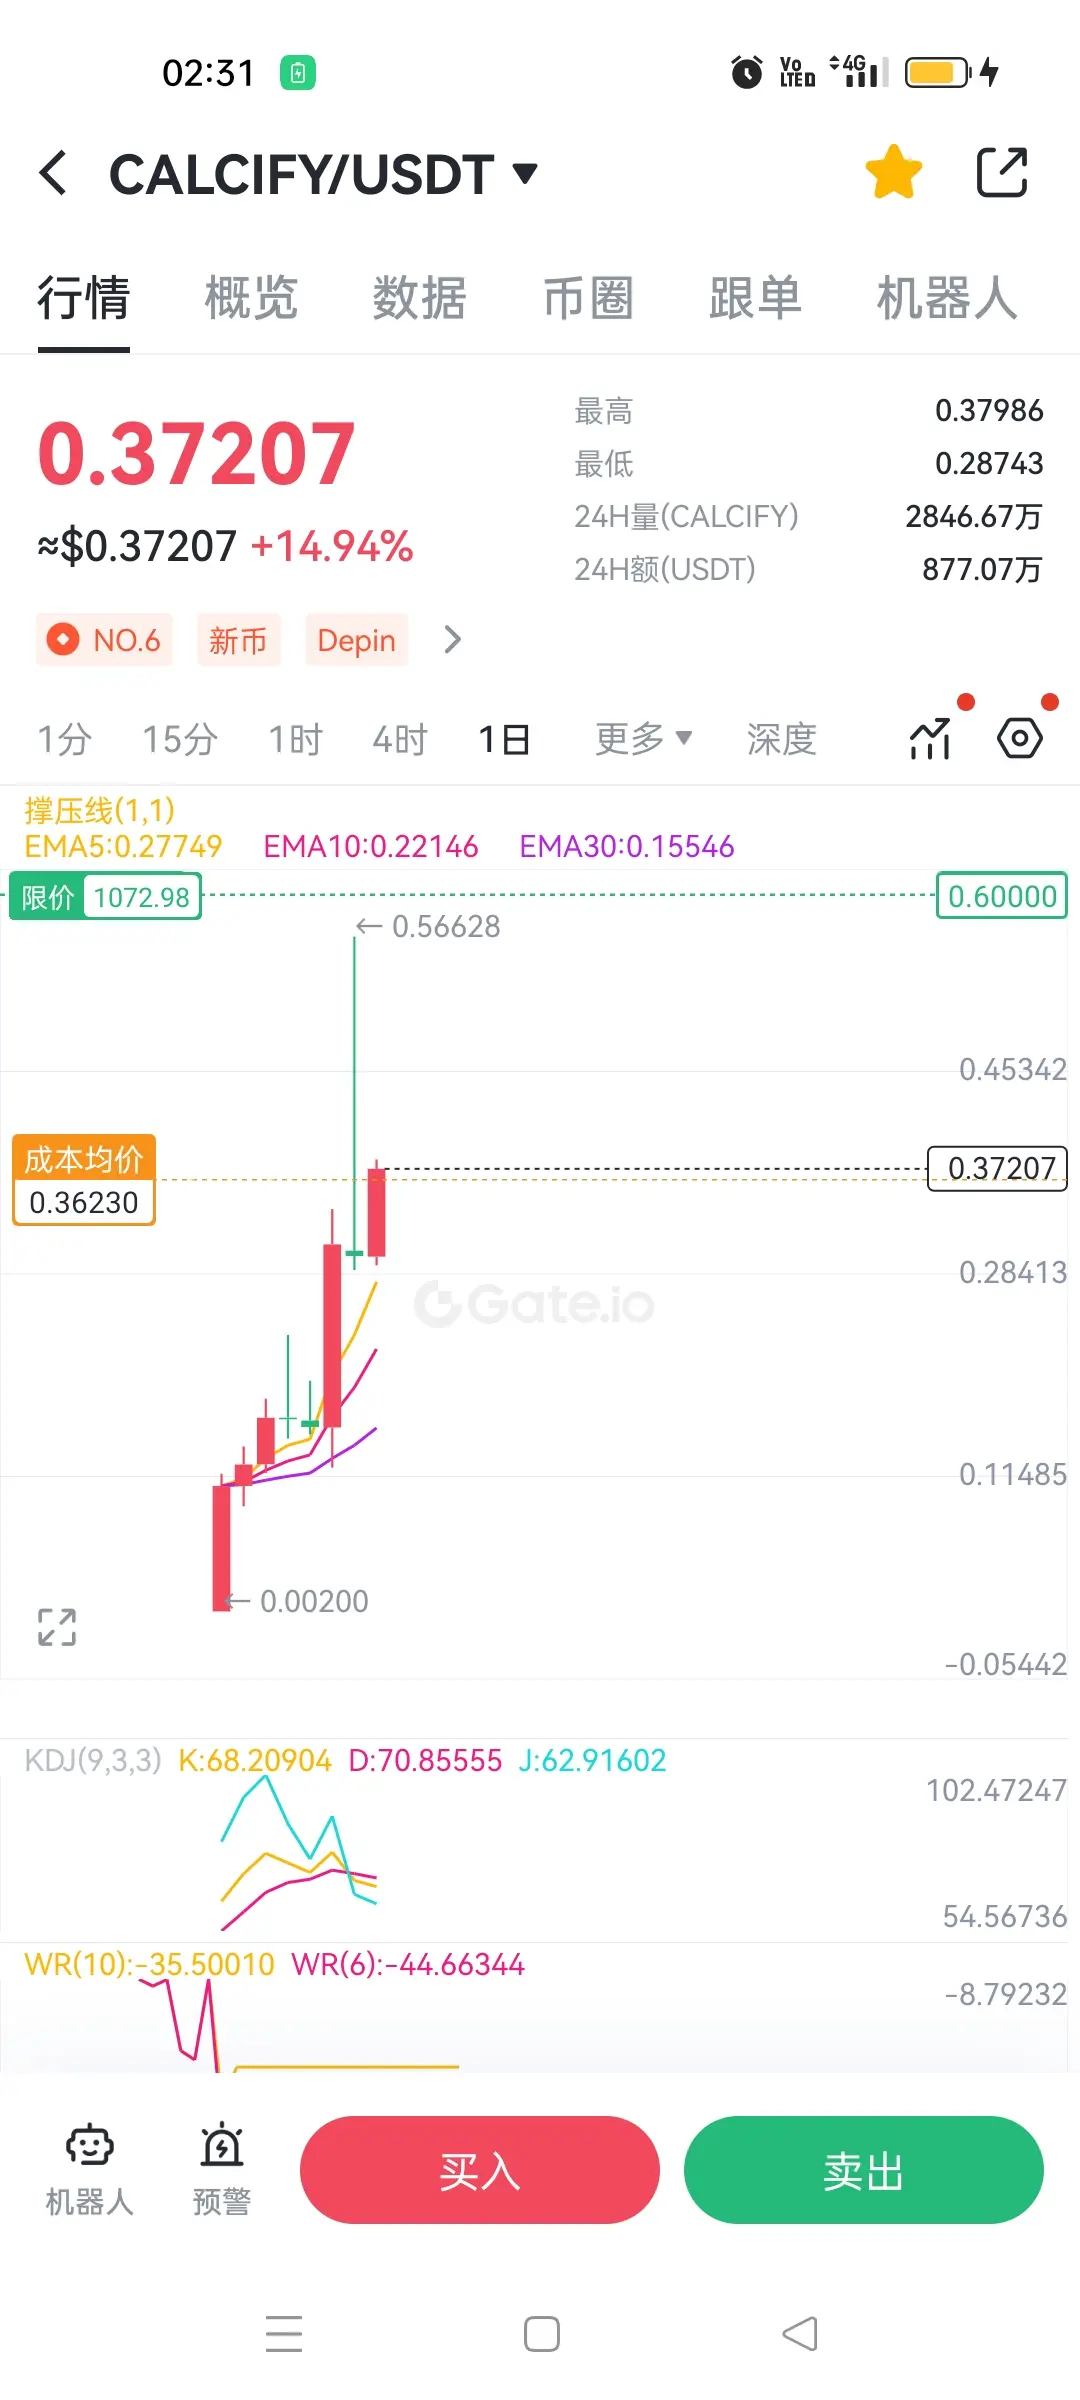Tap Android home navigation button
Image resolution: width=1080 pixels, height=2400 pixels.
pos(541,2334)
